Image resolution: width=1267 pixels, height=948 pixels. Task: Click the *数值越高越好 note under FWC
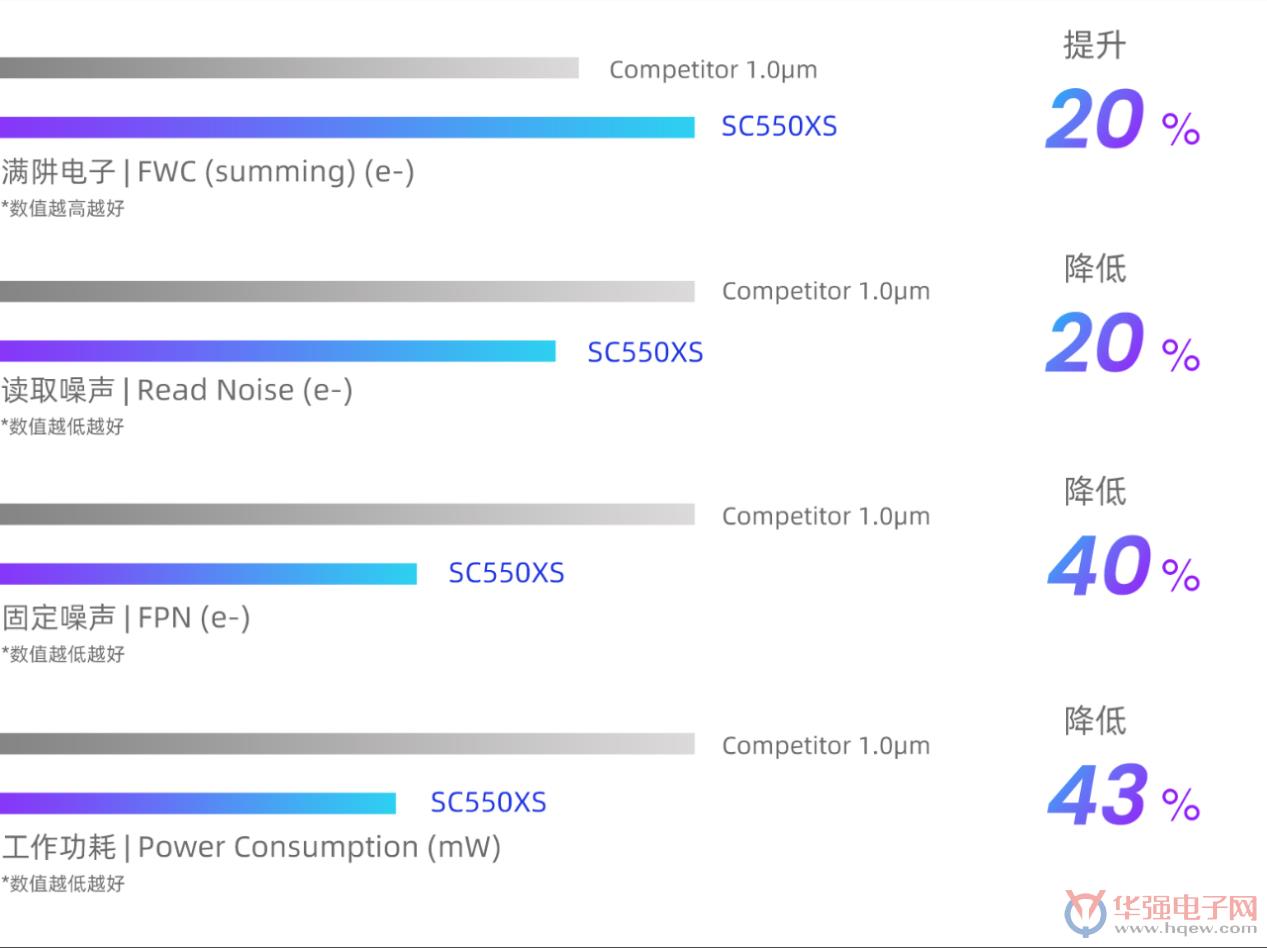pyautogui.click(x=63, y=209)
